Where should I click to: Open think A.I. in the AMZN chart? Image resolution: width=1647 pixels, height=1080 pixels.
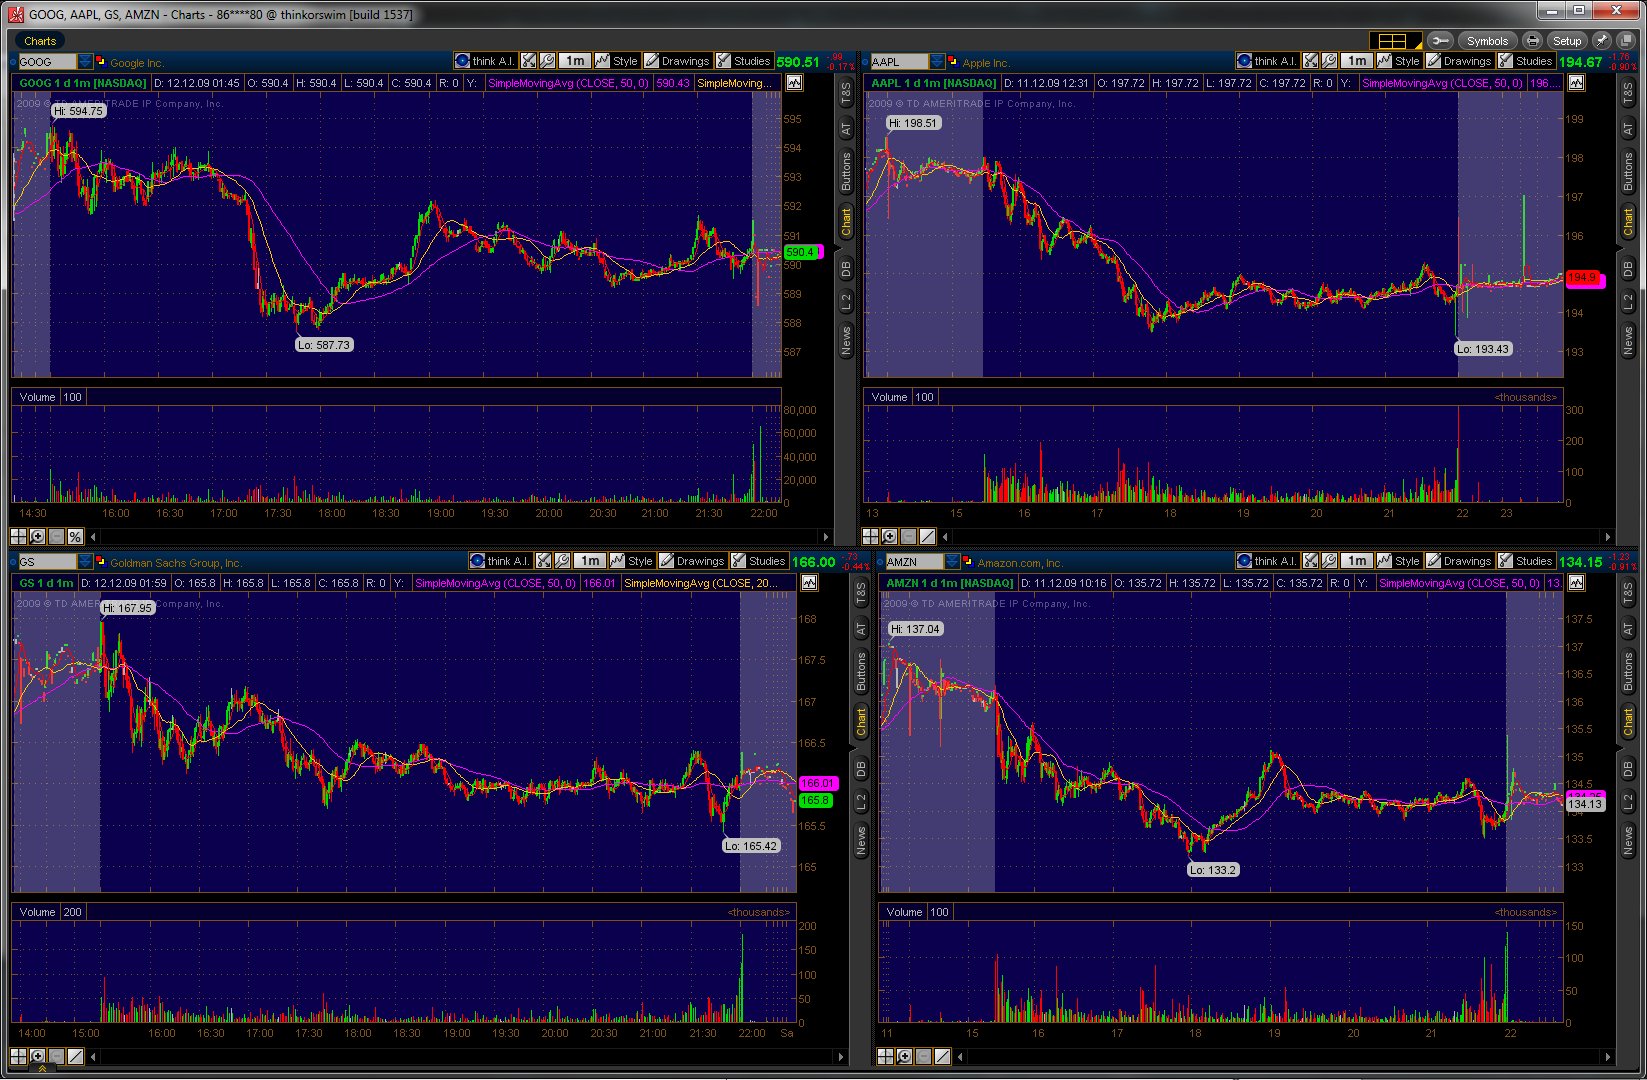1266,561
